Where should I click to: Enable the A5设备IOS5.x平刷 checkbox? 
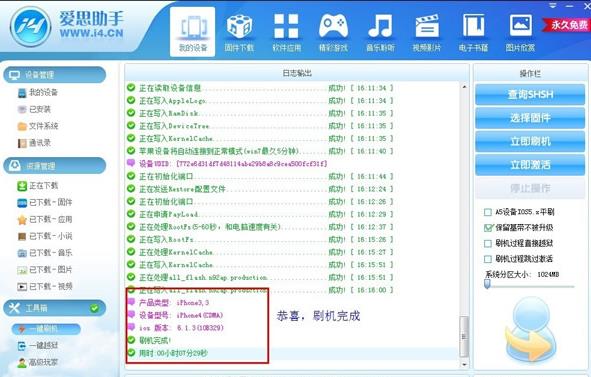[488, 212]
